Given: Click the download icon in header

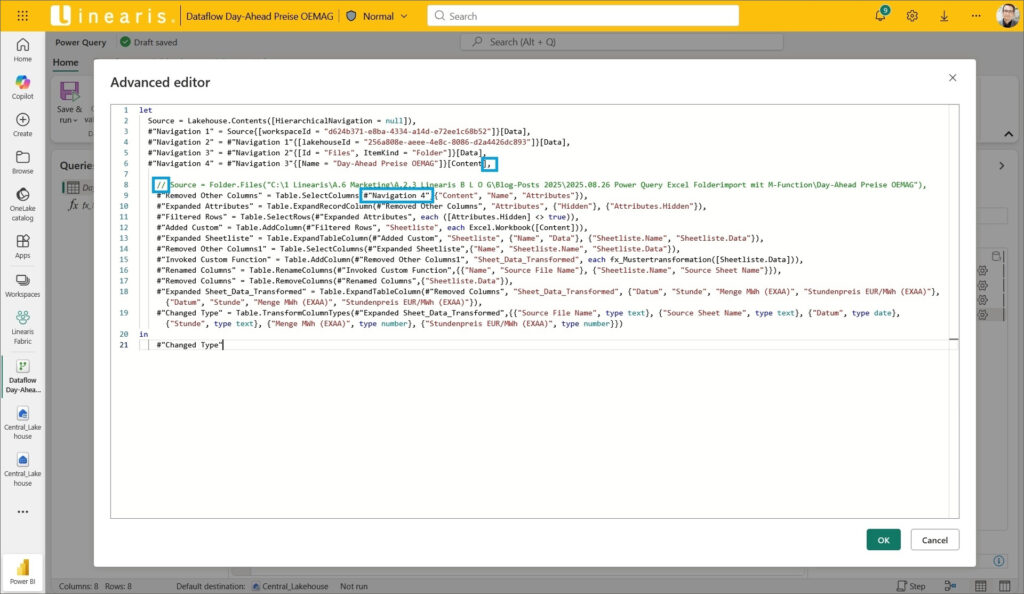Looking at the screenshot, I should (944, 16).
